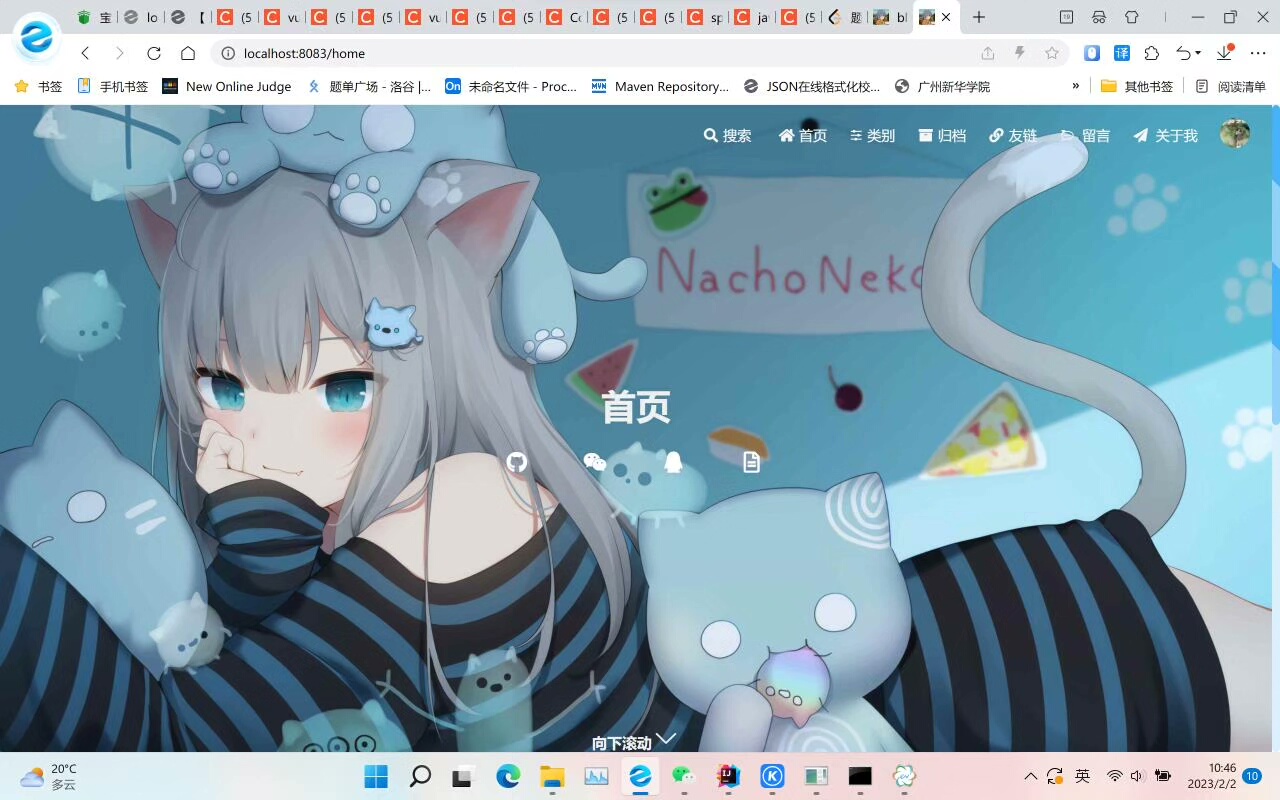
Task: Go to the browser home page
Action: [x=188, y=53]
